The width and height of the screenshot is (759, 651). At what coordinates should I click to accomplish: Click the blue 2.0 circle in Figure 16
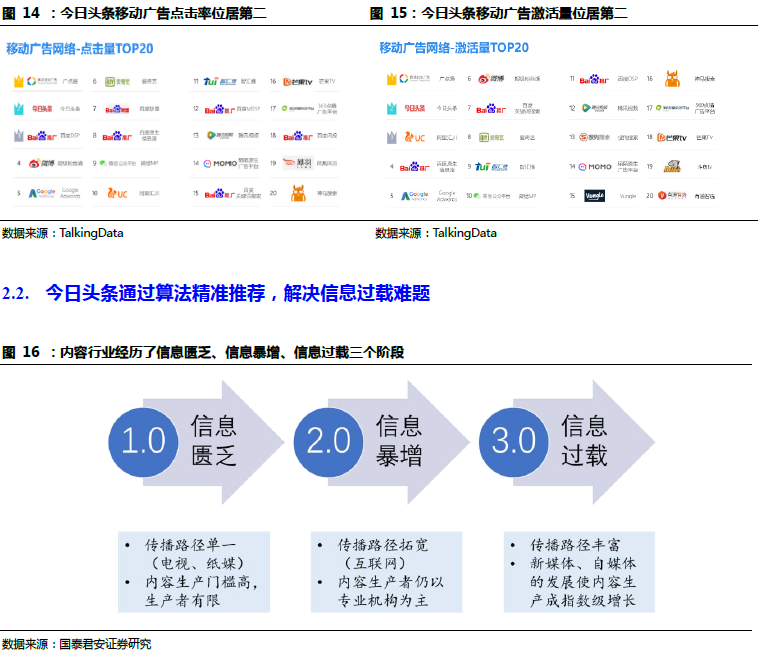[x=329, y=442]
